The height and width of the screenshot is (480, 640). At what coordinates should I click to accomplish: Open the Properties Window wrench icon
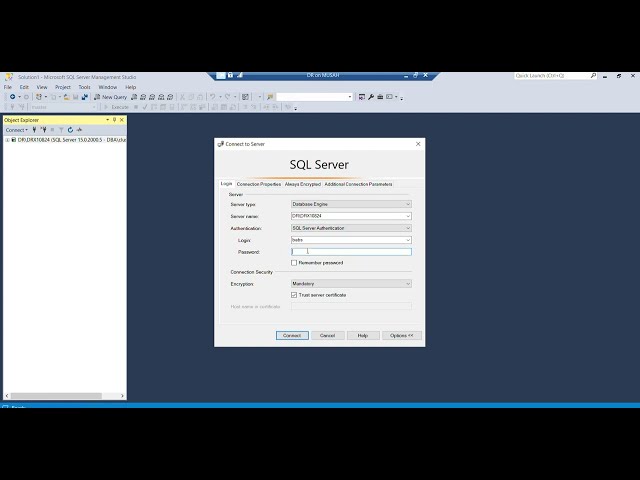tap(371, 97)
